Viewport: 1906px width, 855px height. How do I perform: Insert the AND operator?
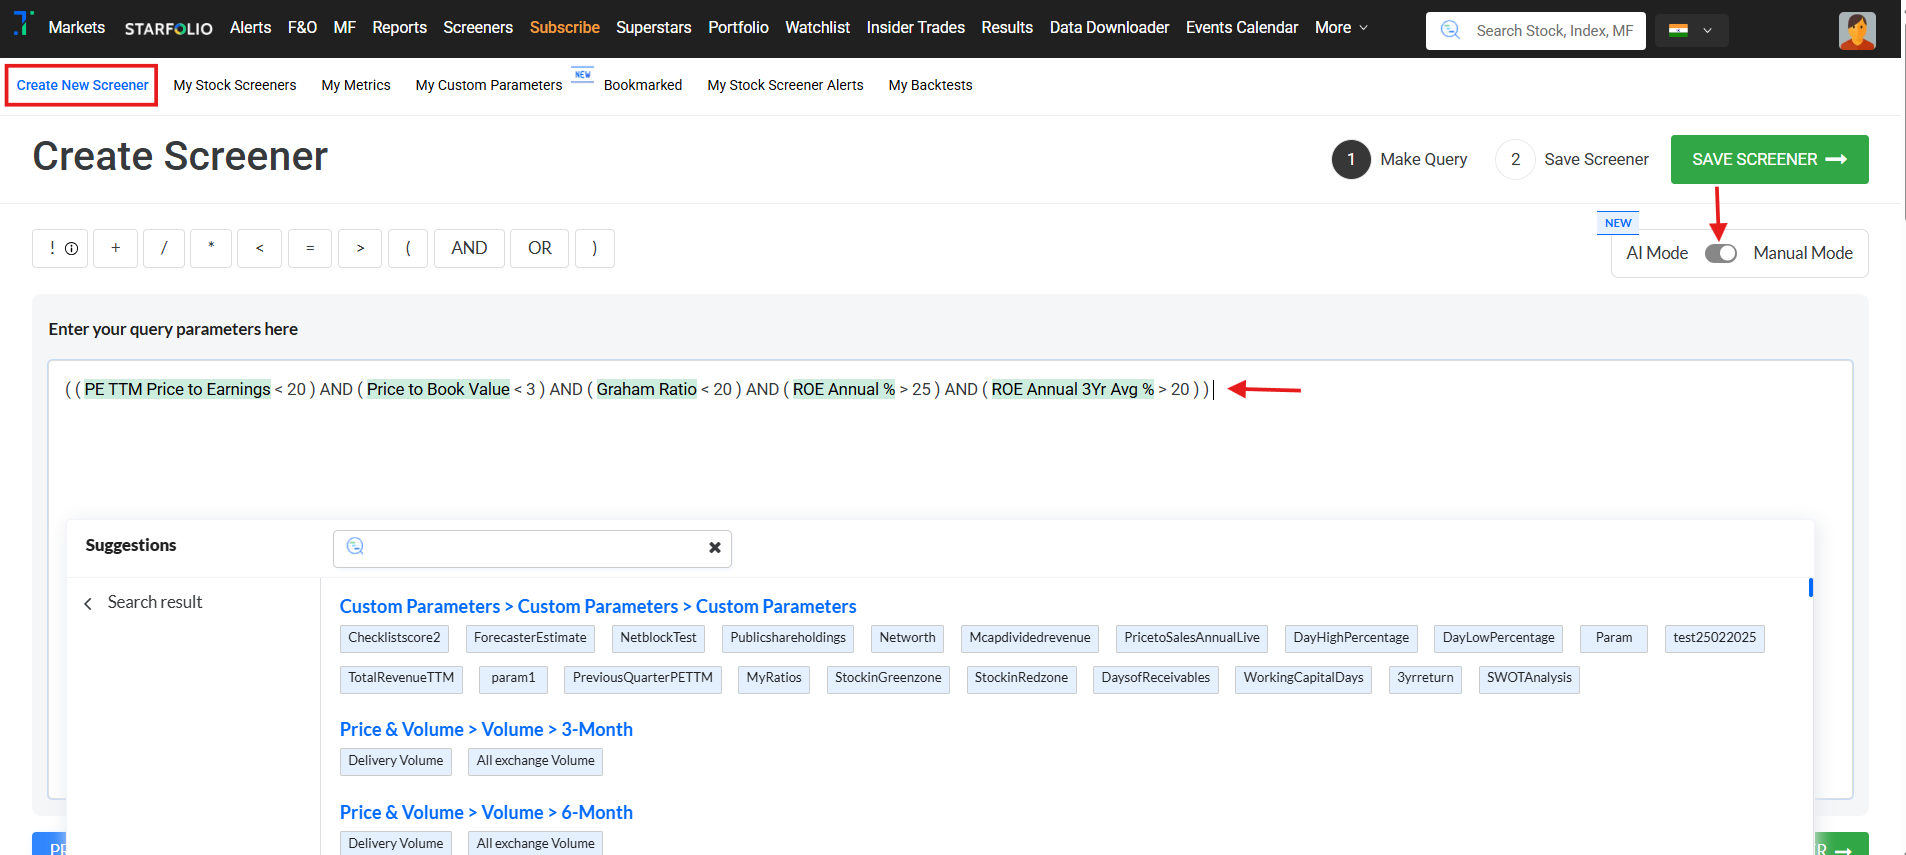(x=469, y=248)
